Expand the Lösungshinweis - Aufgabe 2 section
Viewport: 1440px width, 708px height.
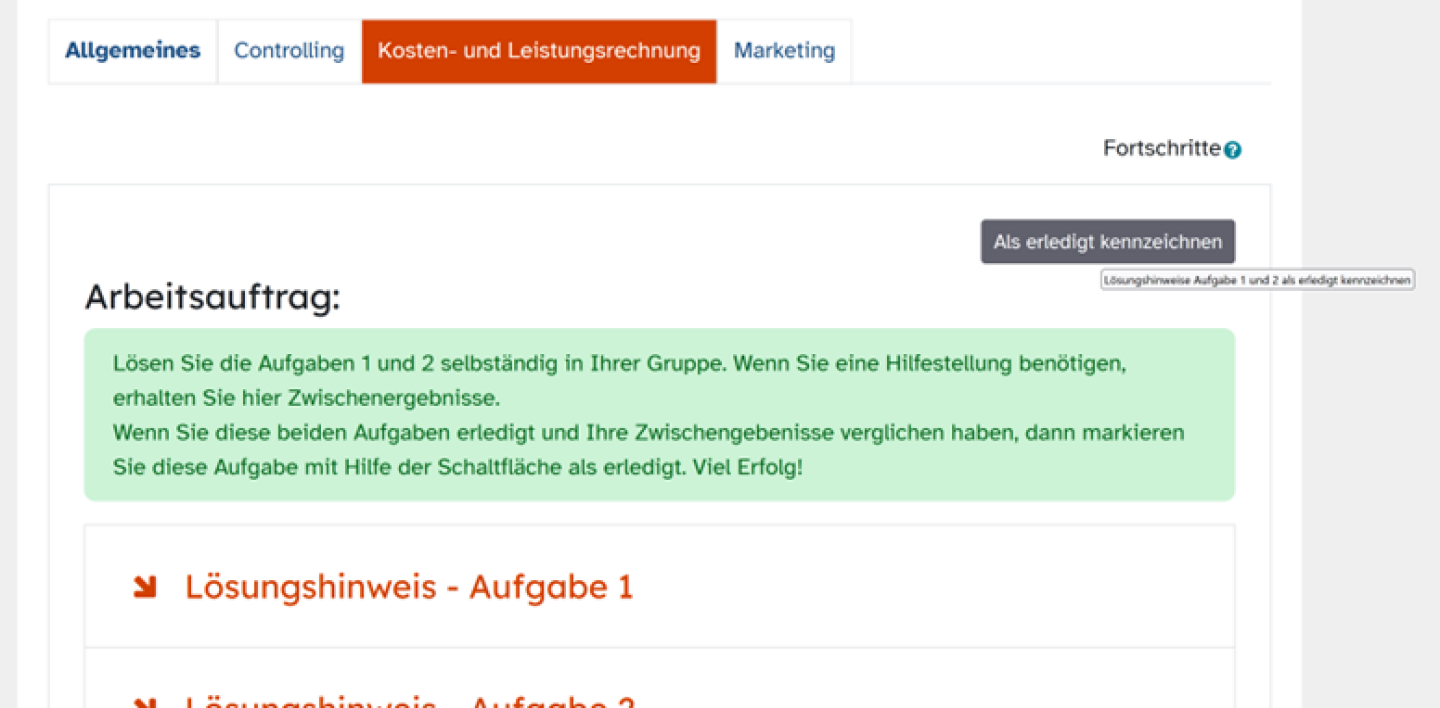tap(408, 701)
